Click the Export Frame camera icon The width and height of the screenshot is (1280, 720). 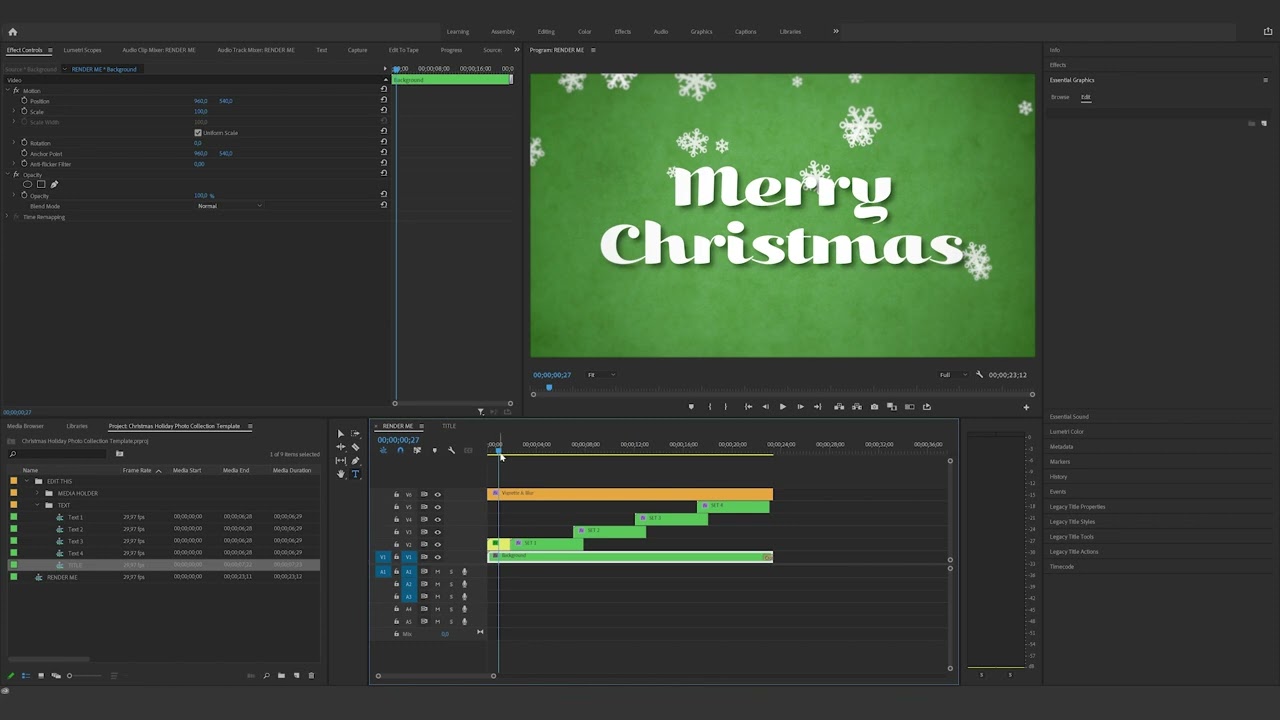tap(875, 407)
